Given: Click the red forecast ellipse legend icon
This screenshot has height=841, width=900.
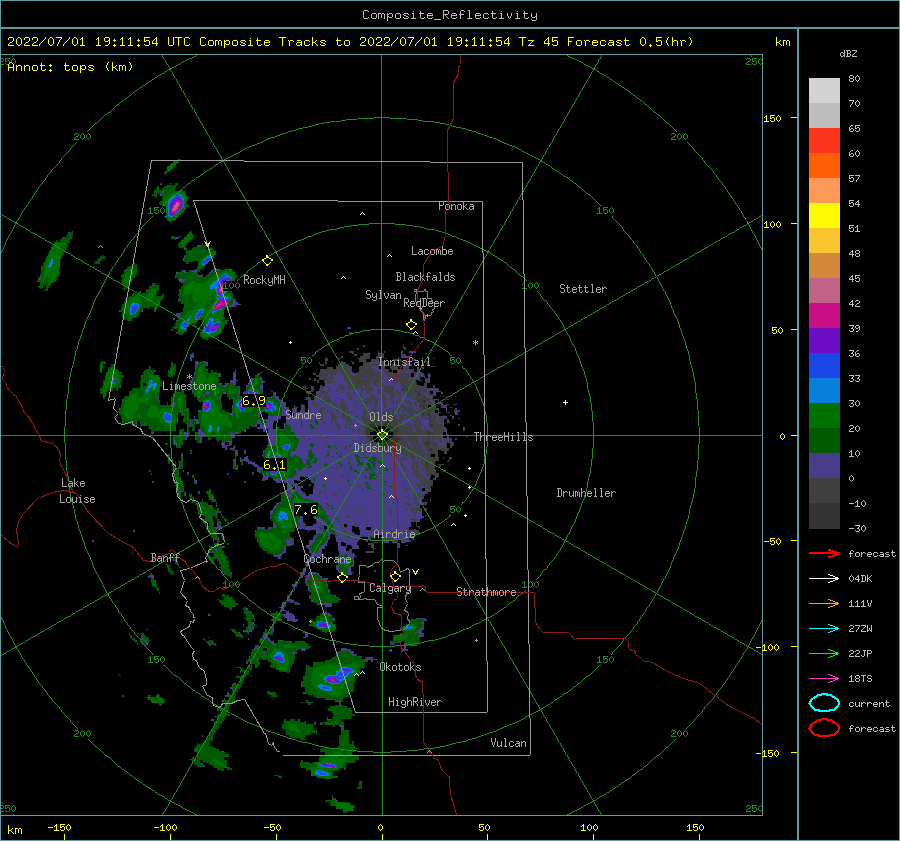Looking at the screenshot, I should point(824,728).
